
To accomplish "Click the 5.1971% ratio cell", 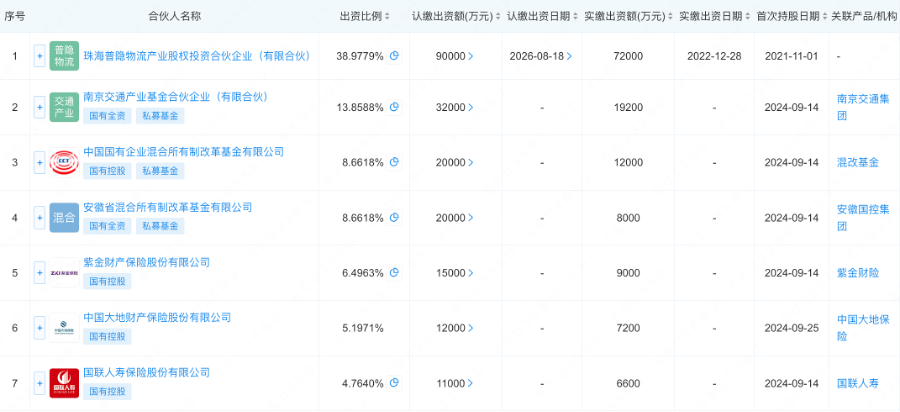I will click(x=363, y=328).
